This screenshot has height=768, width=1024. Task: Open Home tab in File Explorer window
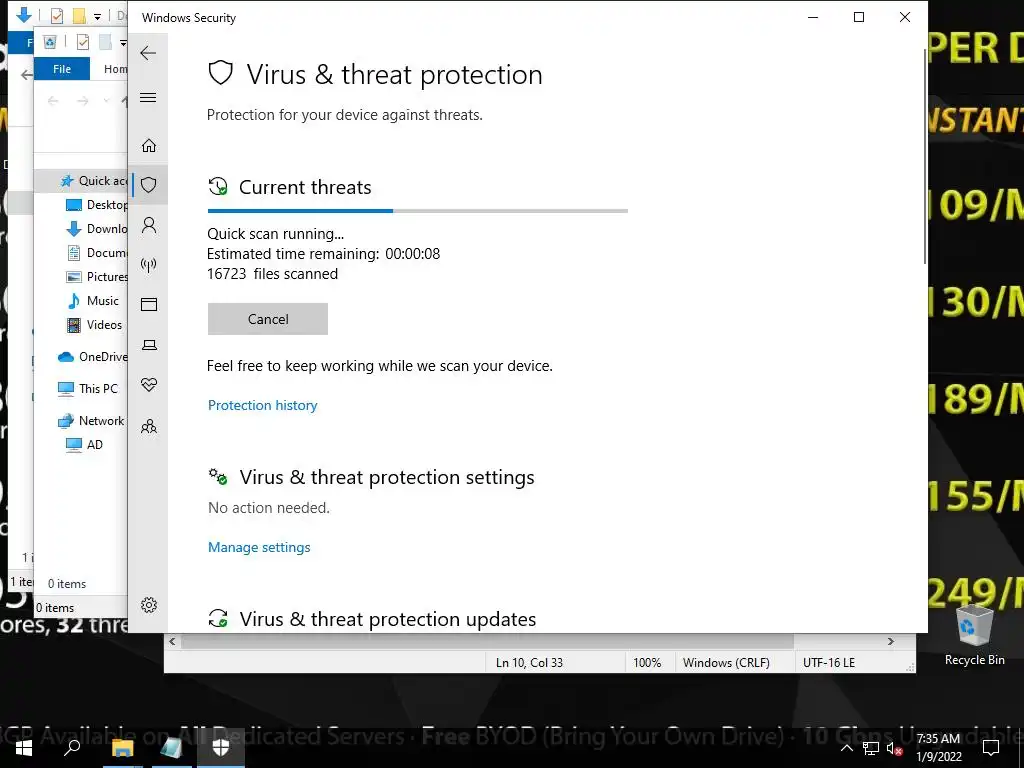[115, 69]
